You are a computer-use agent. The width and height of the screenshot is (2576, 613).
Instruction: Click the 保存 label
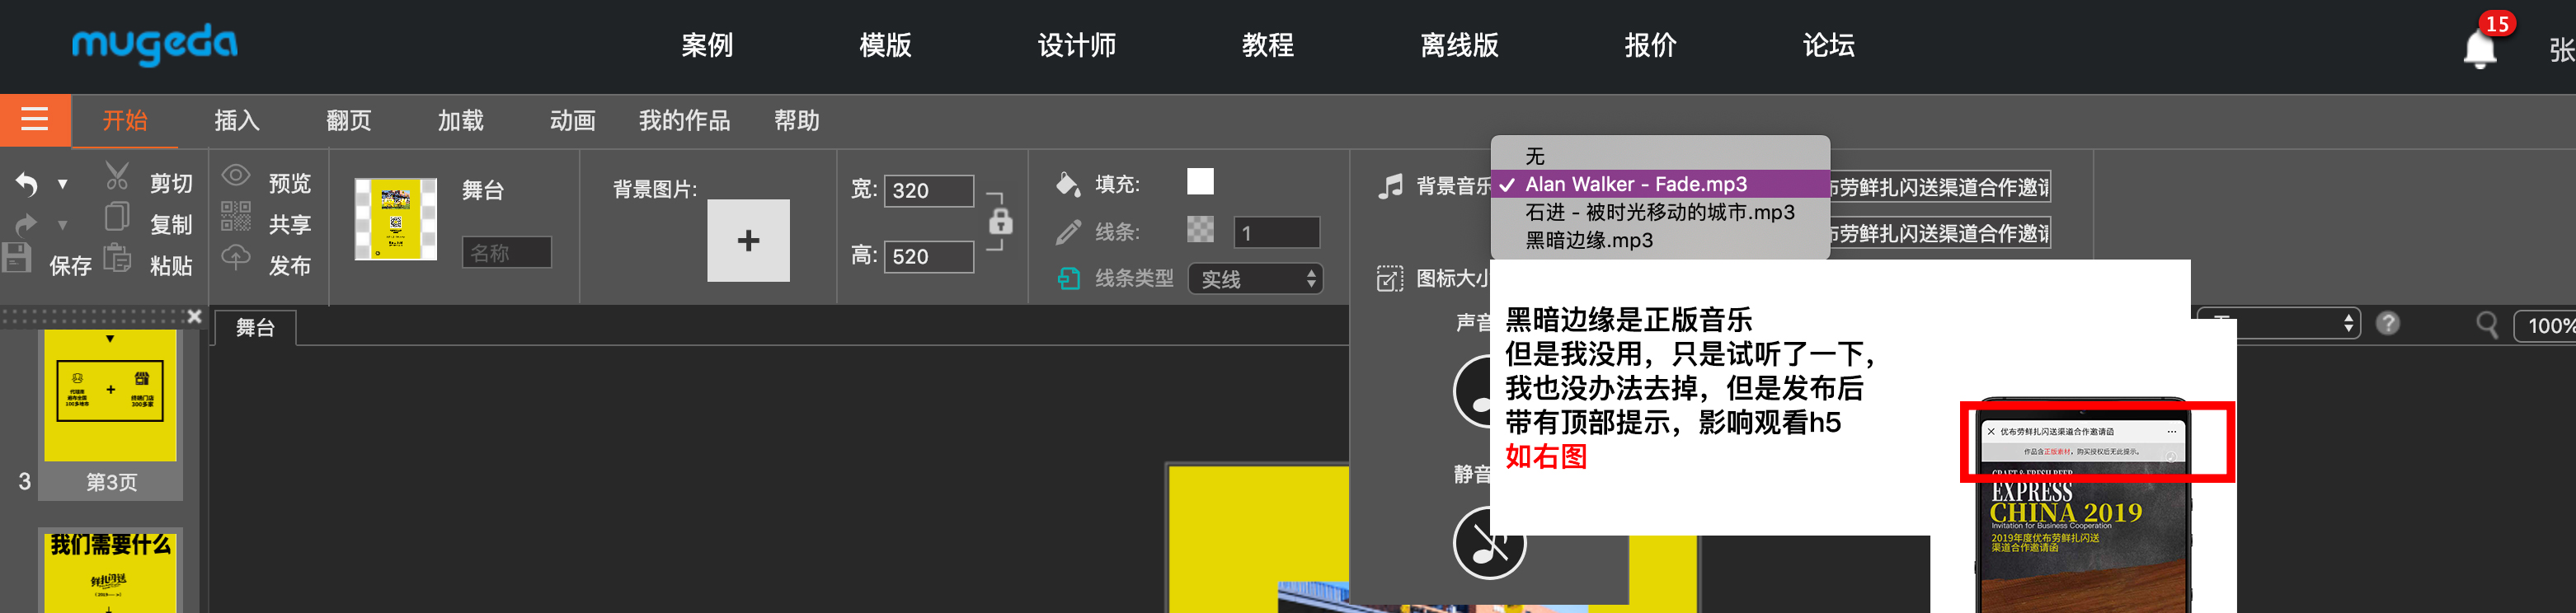click(x=70, y=266)
